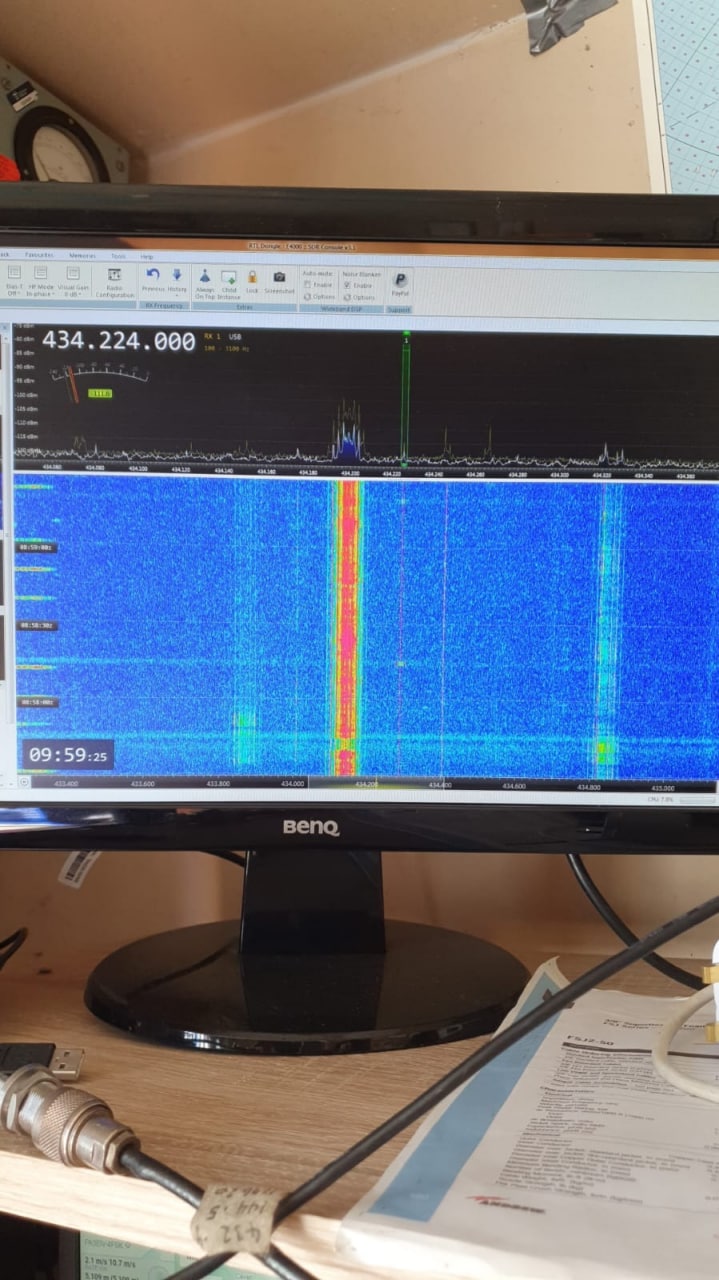Open the Favourites ribbon tab

coord(40,256)
